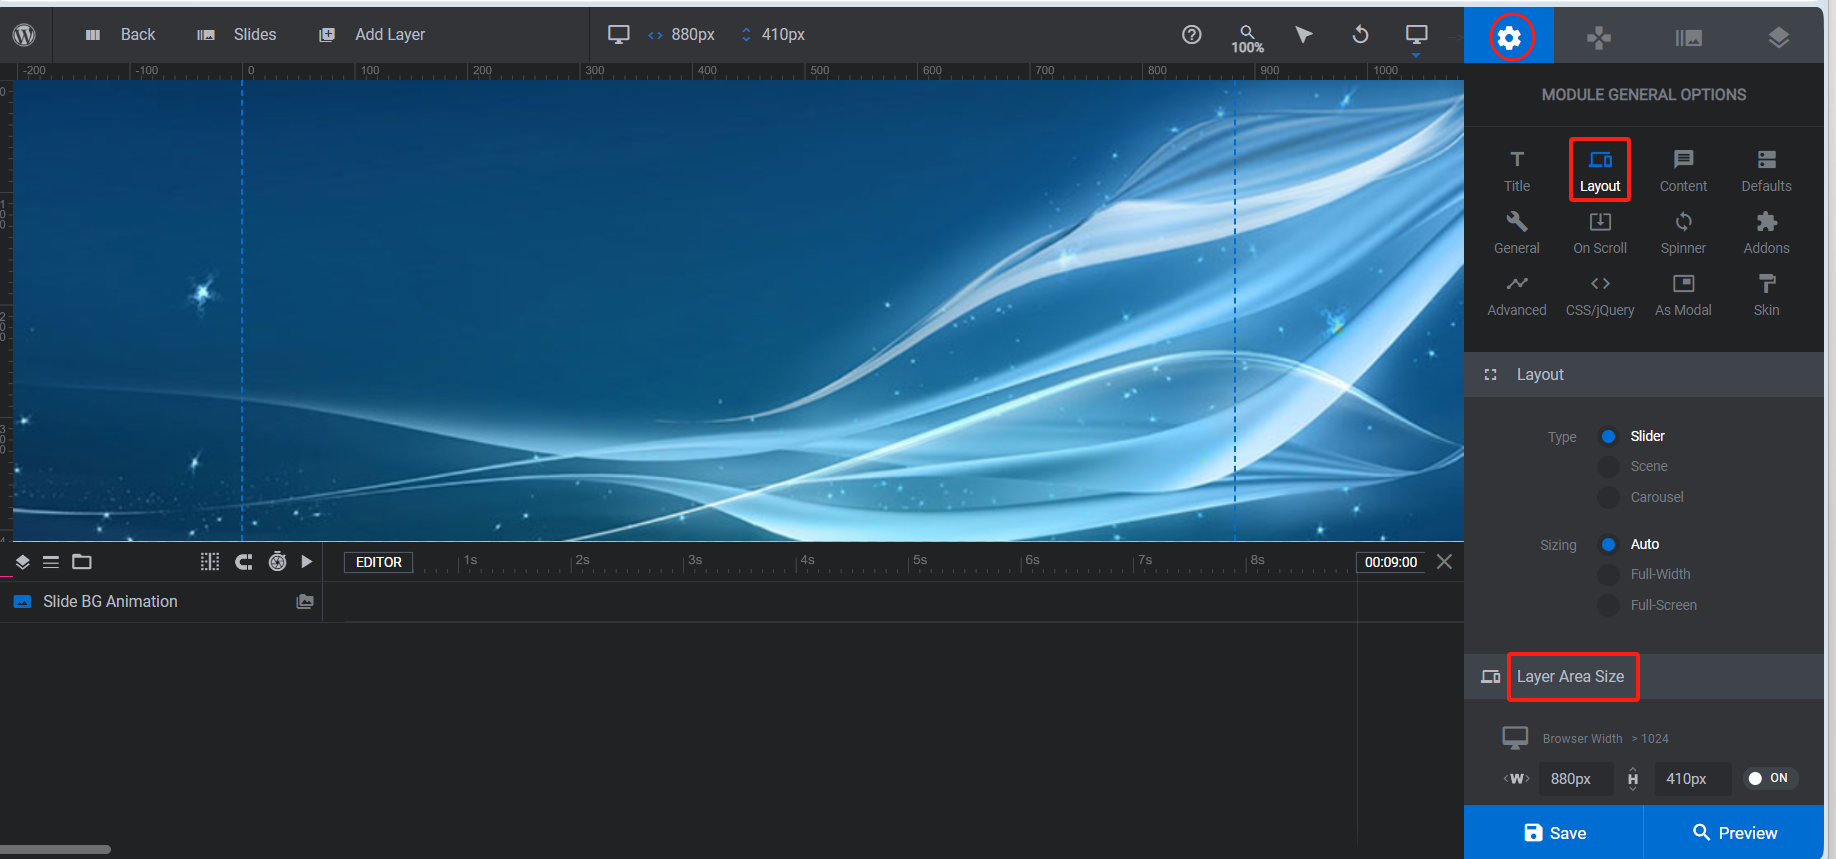Collapse the Layout panel header

(x=1644, y=374)
